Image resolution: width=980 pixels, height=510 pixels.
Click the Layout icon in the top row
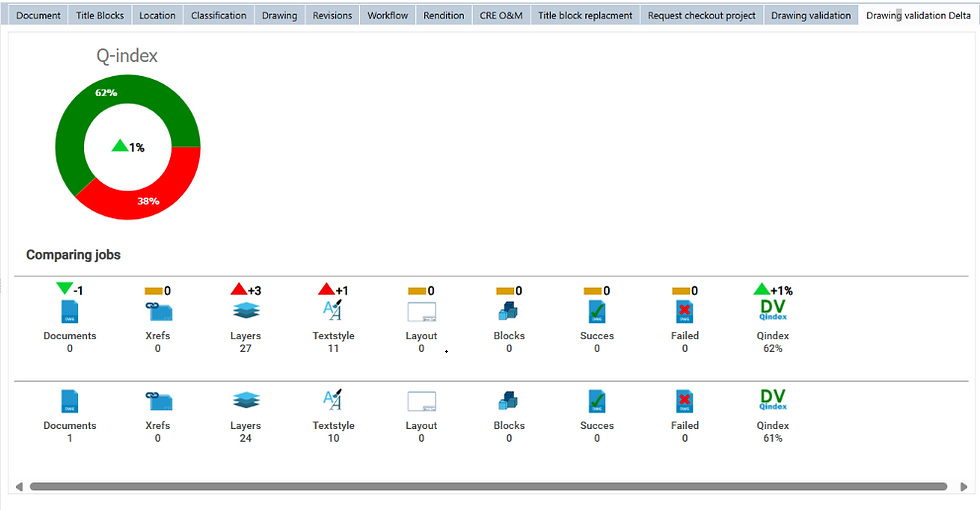[x=421, y=312]
